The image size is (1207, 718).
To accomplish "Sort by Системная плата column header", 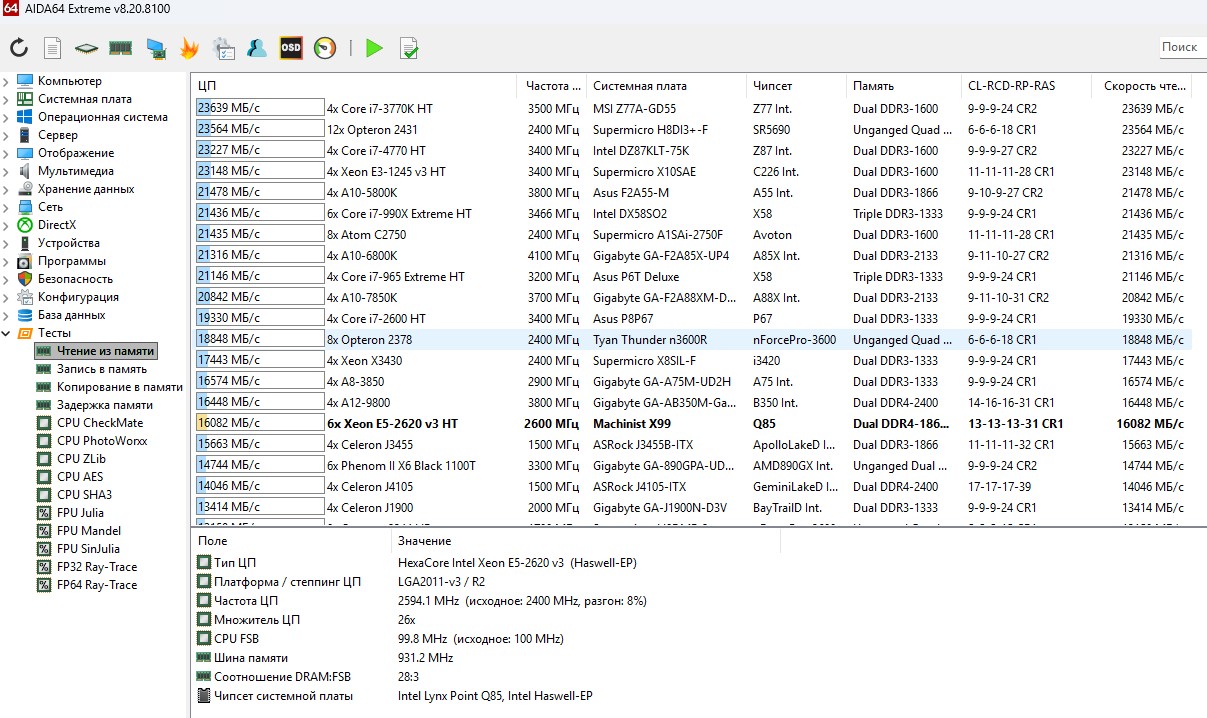I will (665, 86).
